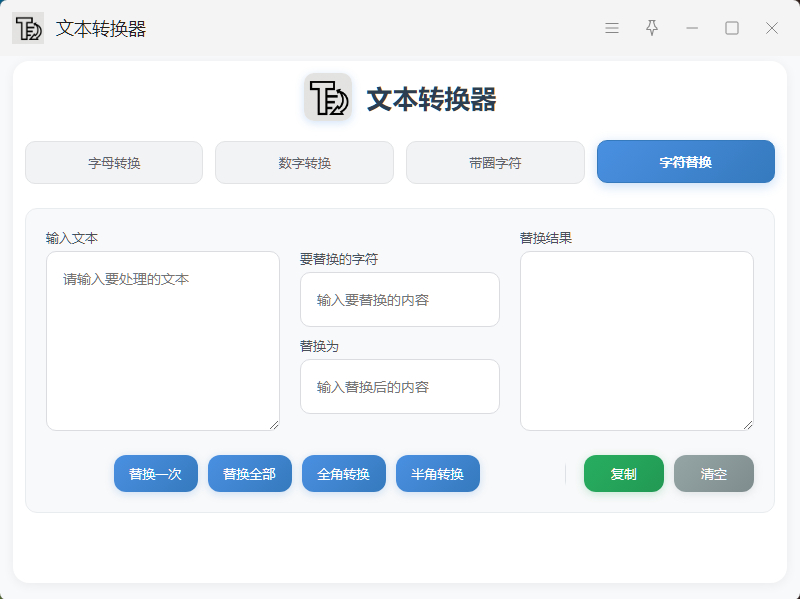The height and width of the screenshot is (599, 800).
Task: Open the hamburger menu in title bar
Action: point(612,28)
